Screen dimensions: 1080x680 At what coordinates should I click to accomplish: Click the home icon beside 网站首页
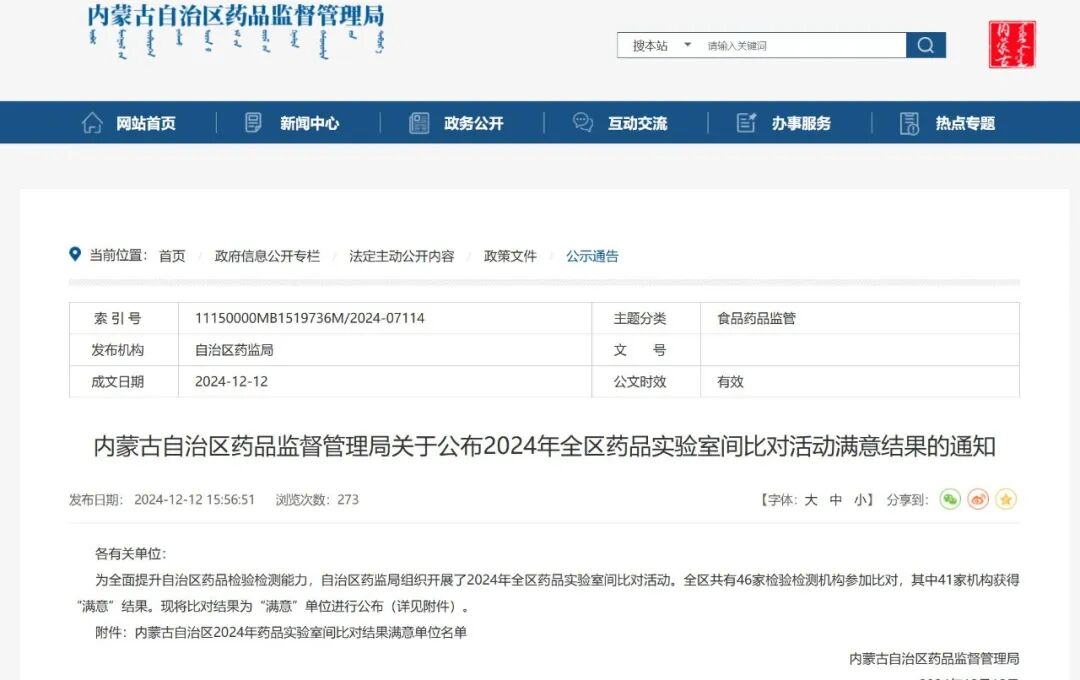92,123
